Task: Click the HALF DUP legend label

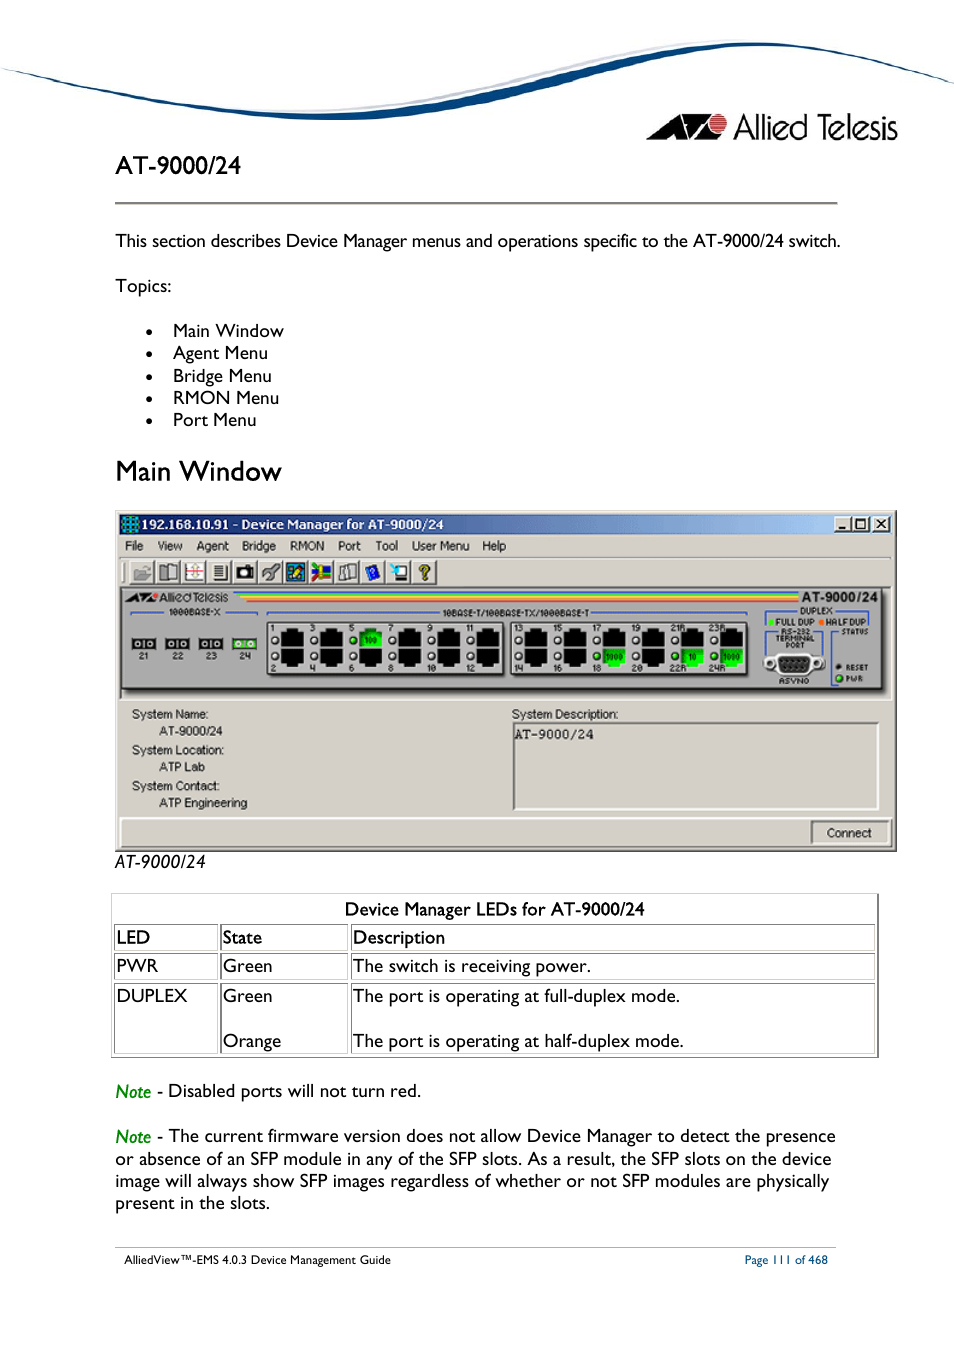Action: pyautogui.click(x=845, y=622)
